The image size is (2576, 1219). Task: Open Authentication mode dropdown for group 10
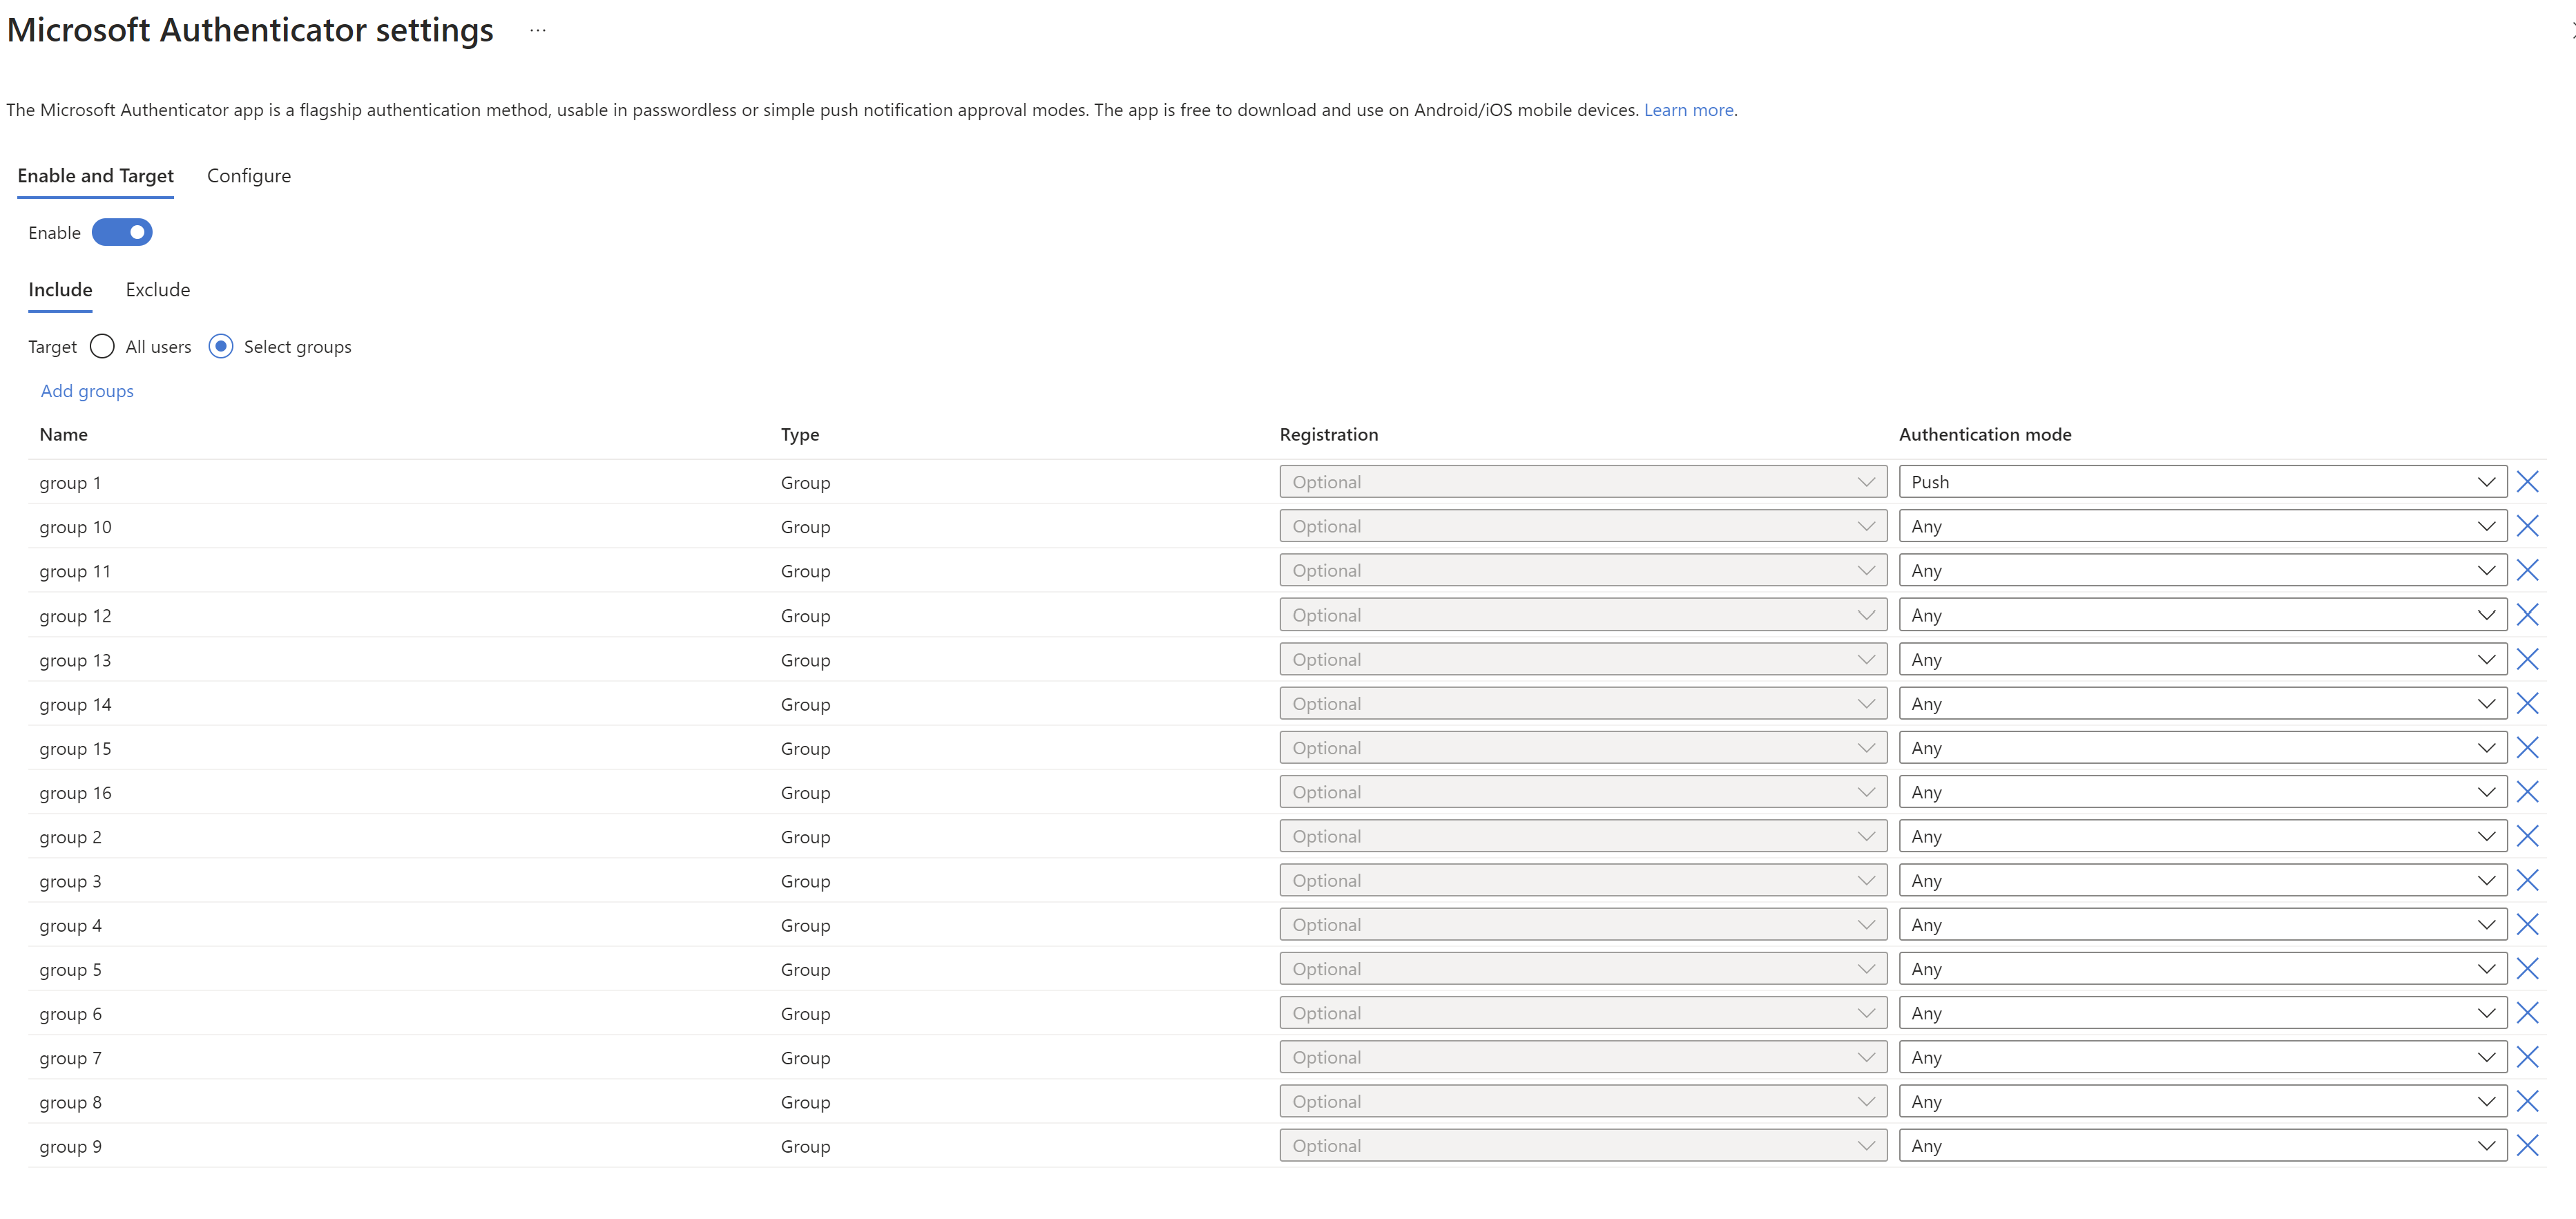tap(2202, 526)
